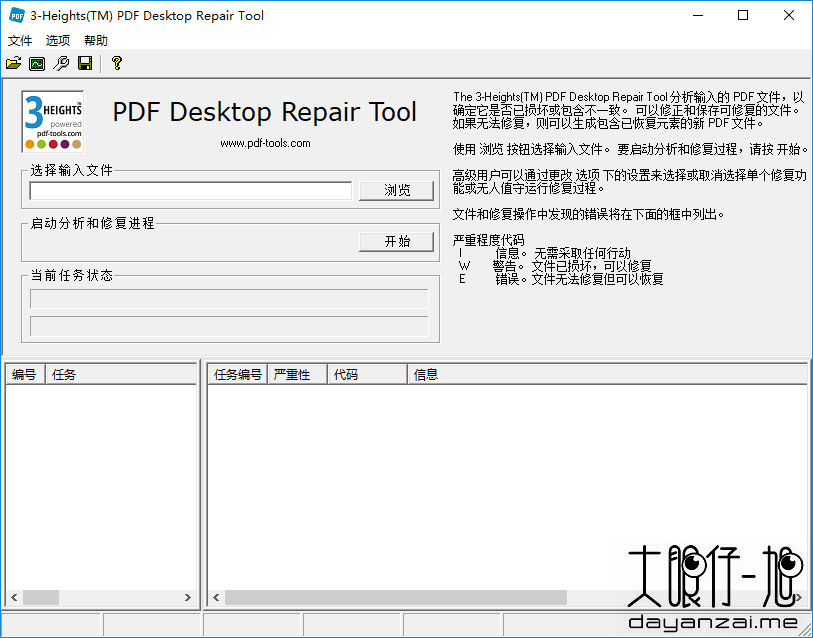This screenshot has width=813, height=638.
Task: Click the wrench repair toolbar icon
Action: [x=61, y=63]
